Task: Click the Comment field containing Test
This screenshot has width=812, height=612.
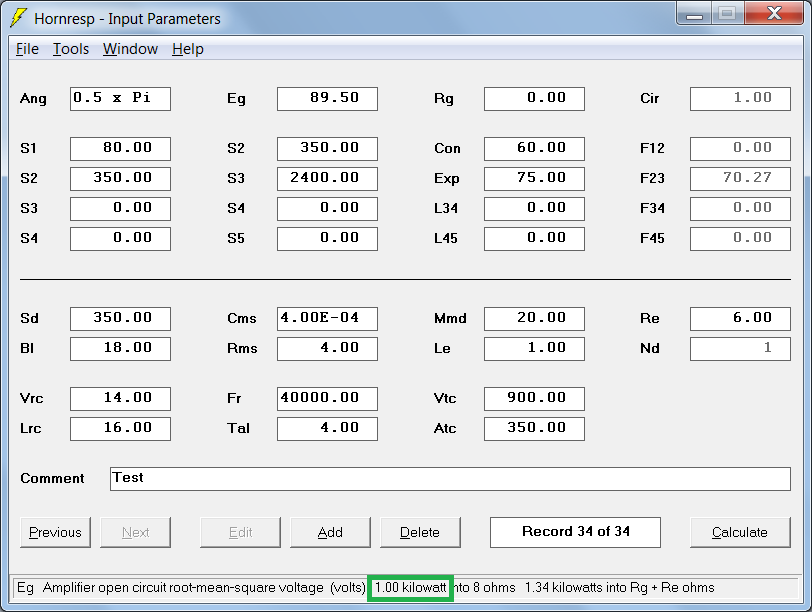Action: pos(450,478)
